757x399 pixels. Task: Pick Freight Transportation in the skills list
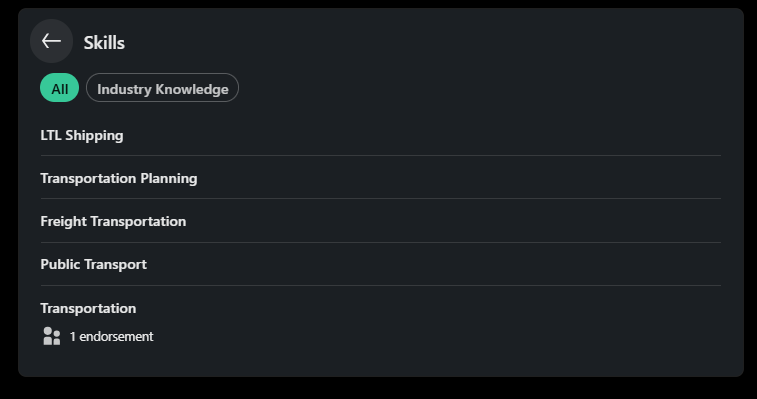coord(113,221)
